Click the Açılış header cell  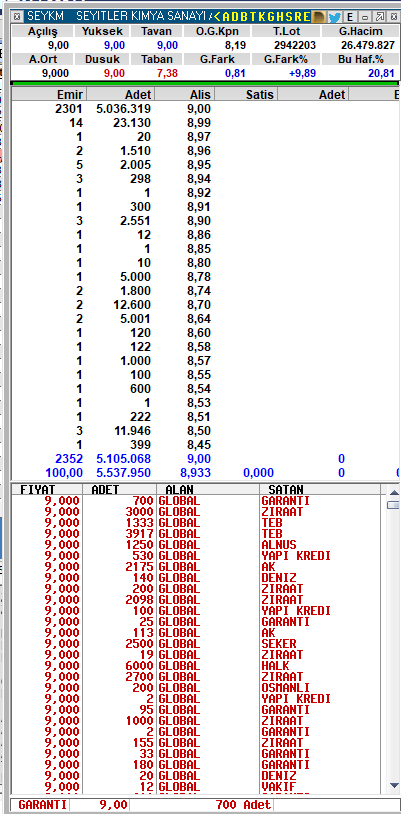point(44,31)
